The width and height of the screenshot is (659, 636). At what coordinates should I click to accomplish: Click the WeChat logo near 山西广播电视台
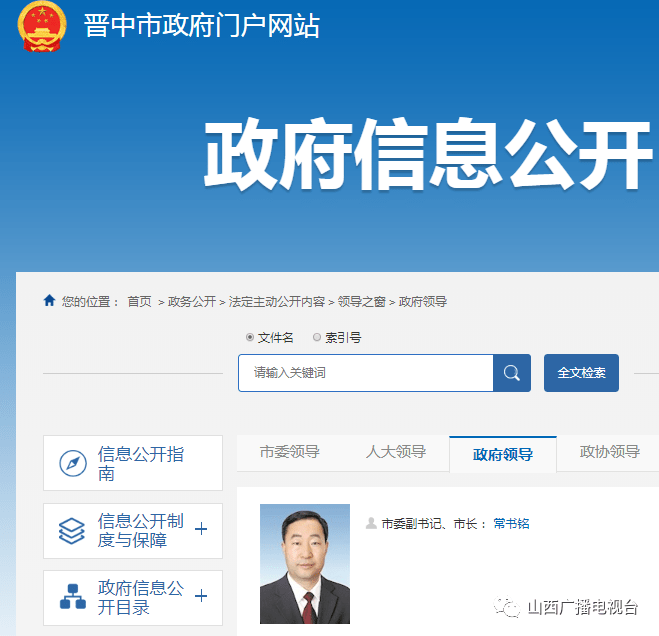click(x=507, y=607)
